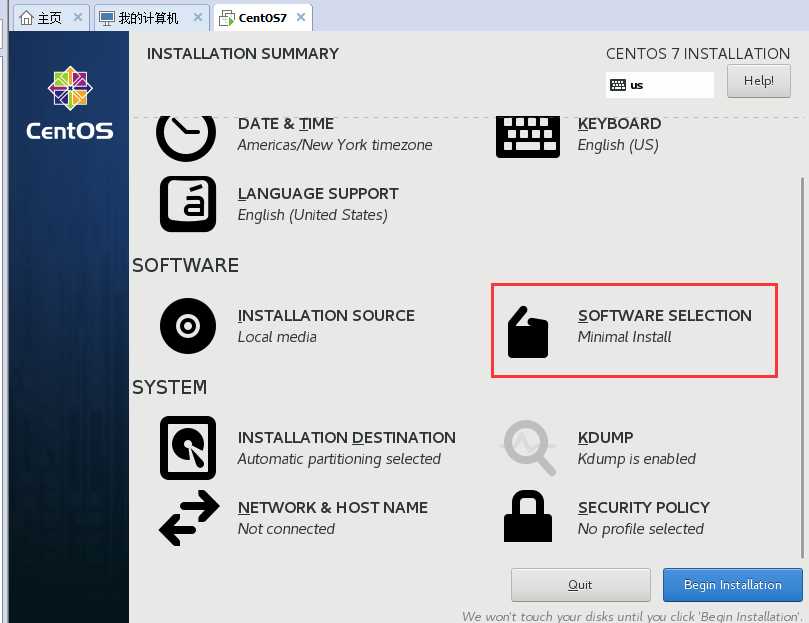This screenshot has width=809, height=623.
Task: Click 'Kdump is enabled' text
Action: pos(637,459)
